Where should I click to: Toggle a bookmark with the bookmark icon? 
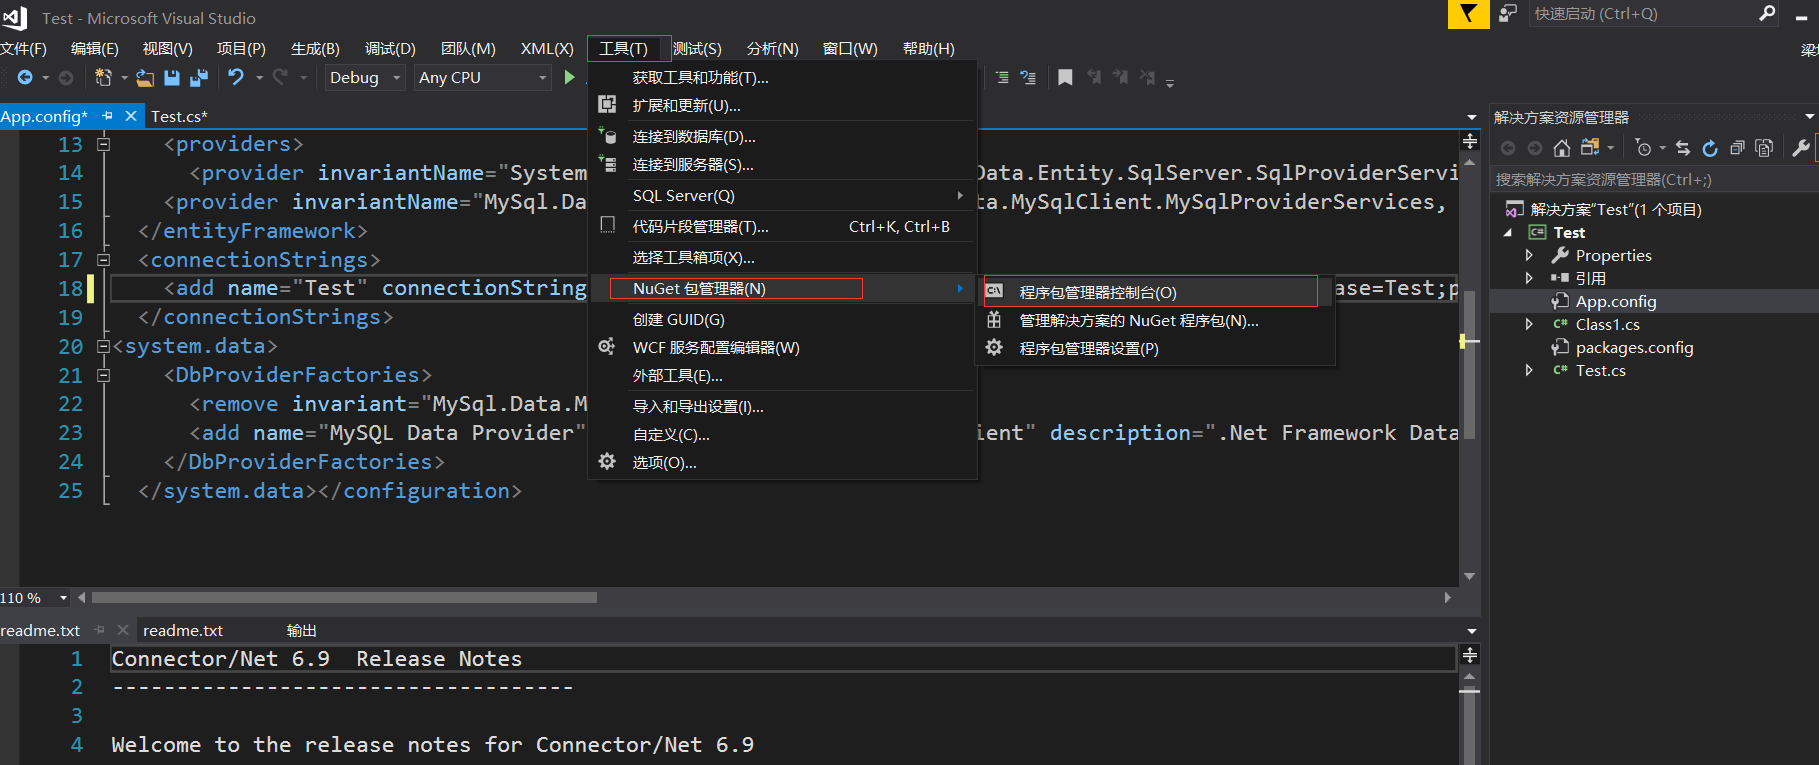pyautogui.click(x=1065, y=77)
